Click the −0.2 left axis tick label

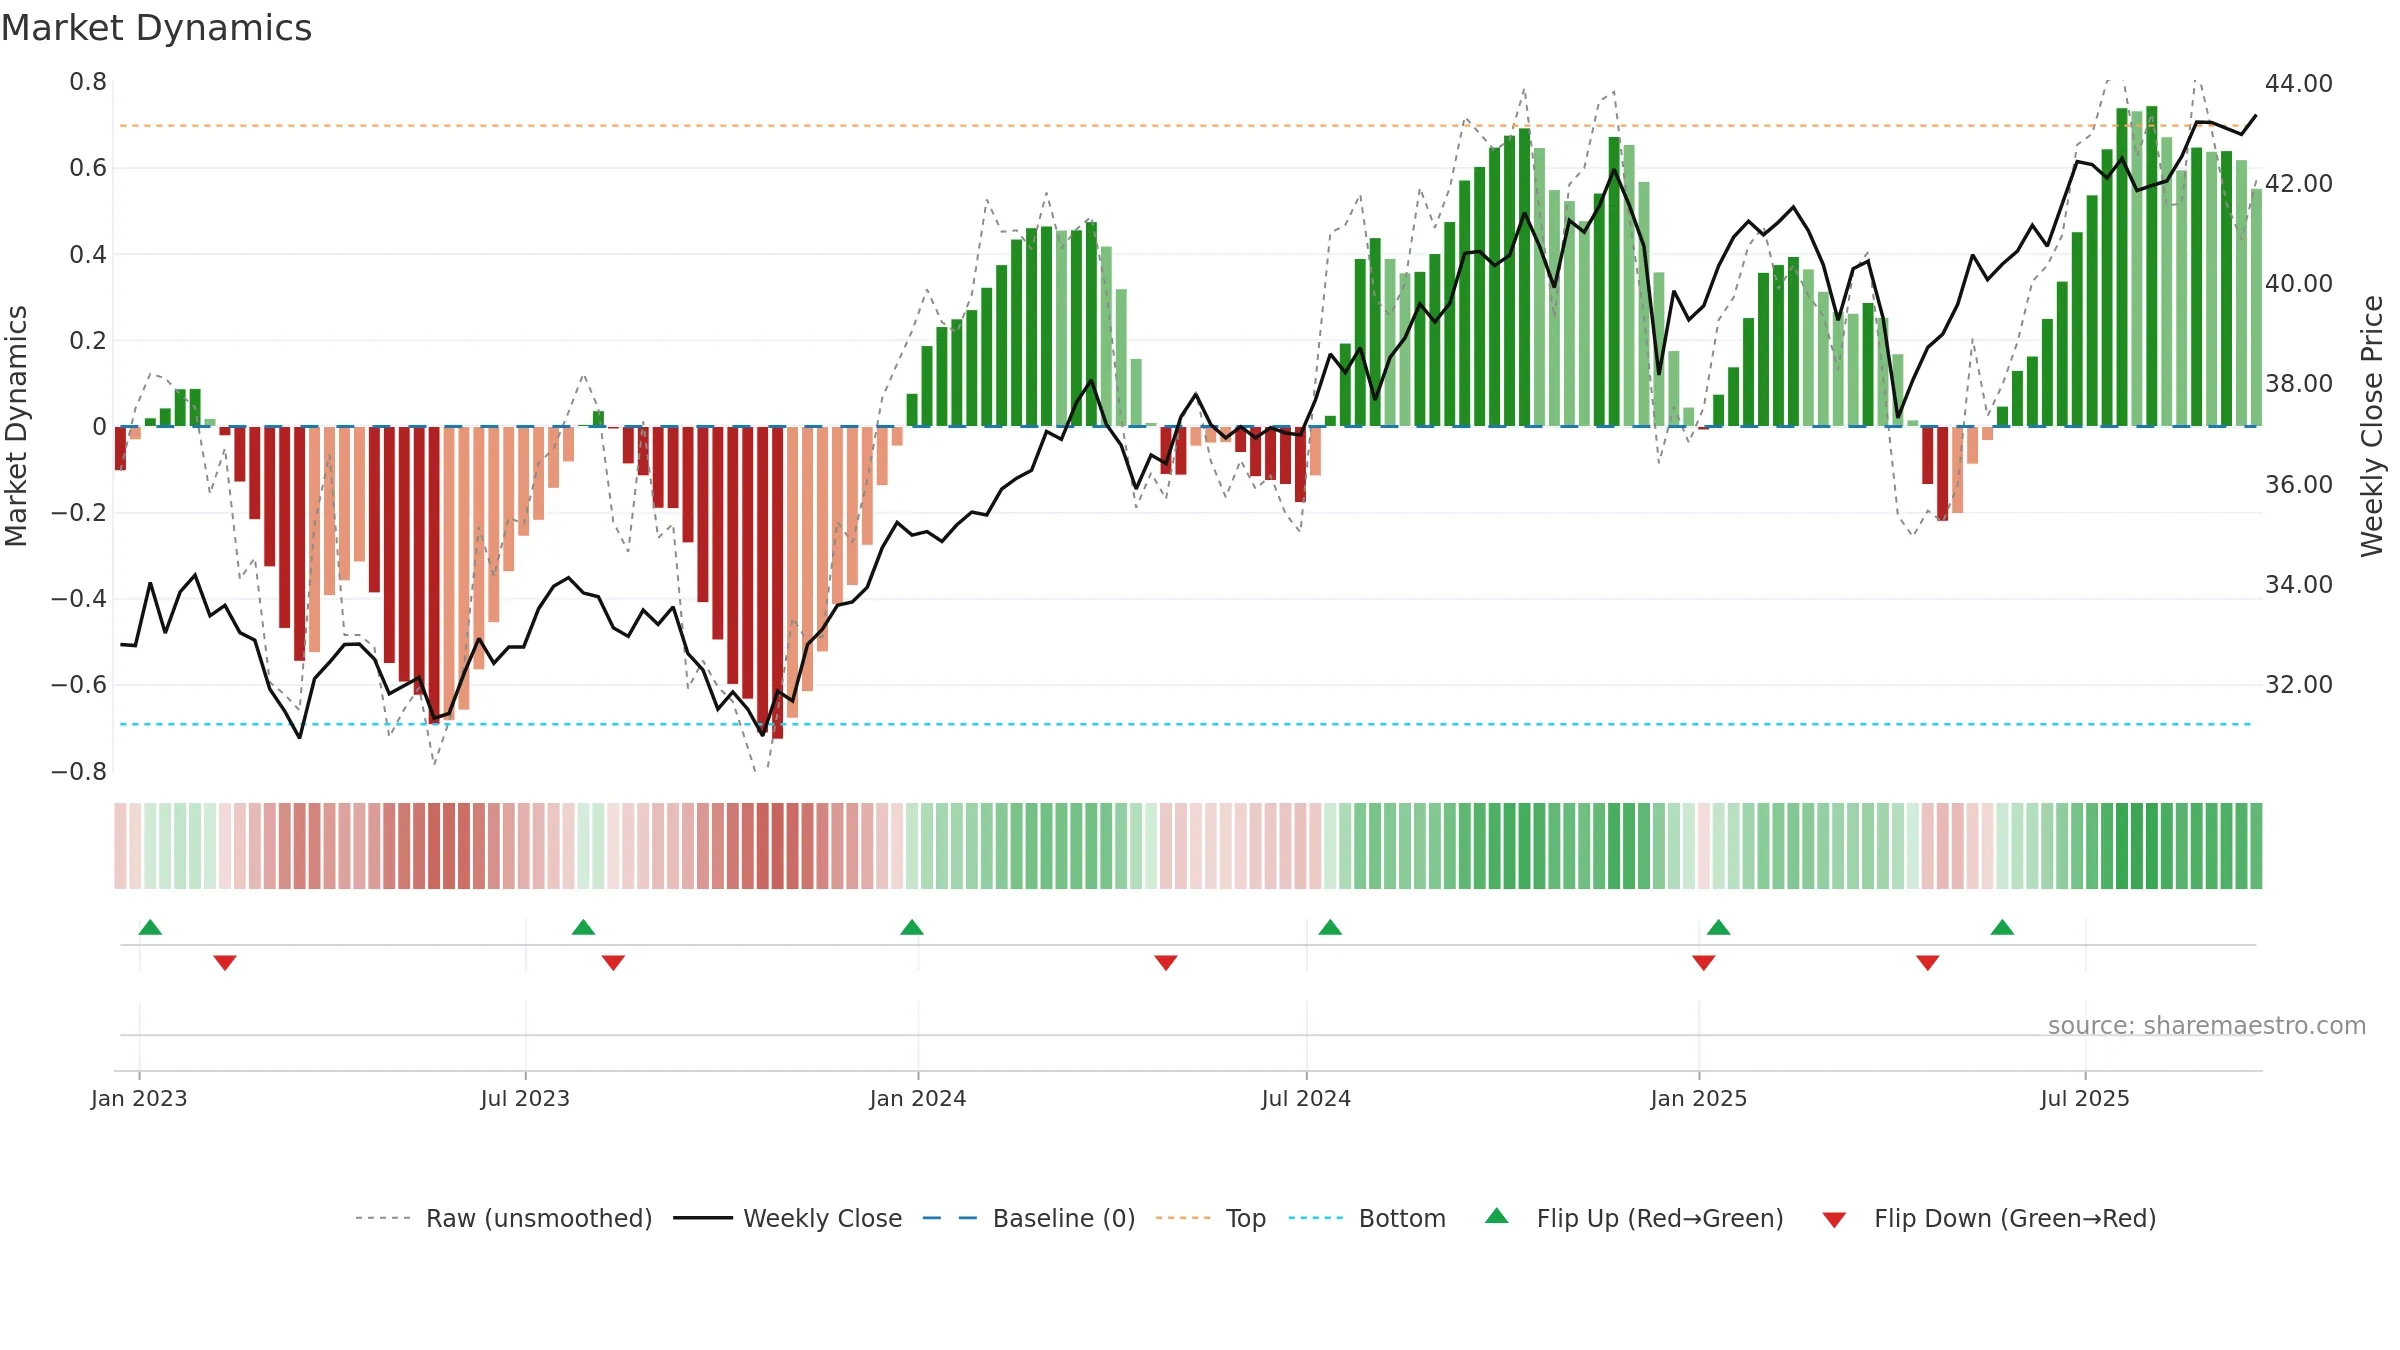point(79,513)
